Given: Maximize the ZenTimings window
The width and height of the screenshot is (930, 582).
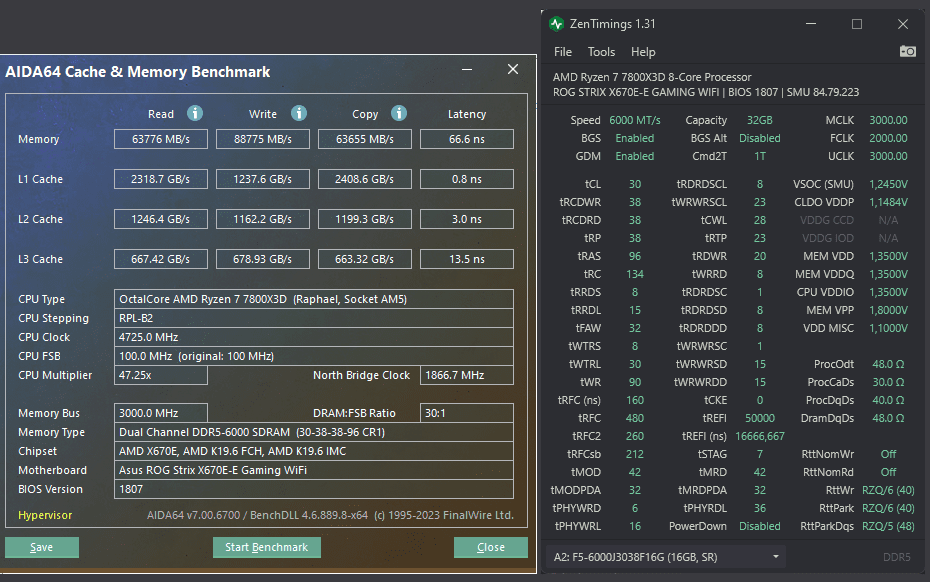Looking at the screenshot, I should [856, 24].
